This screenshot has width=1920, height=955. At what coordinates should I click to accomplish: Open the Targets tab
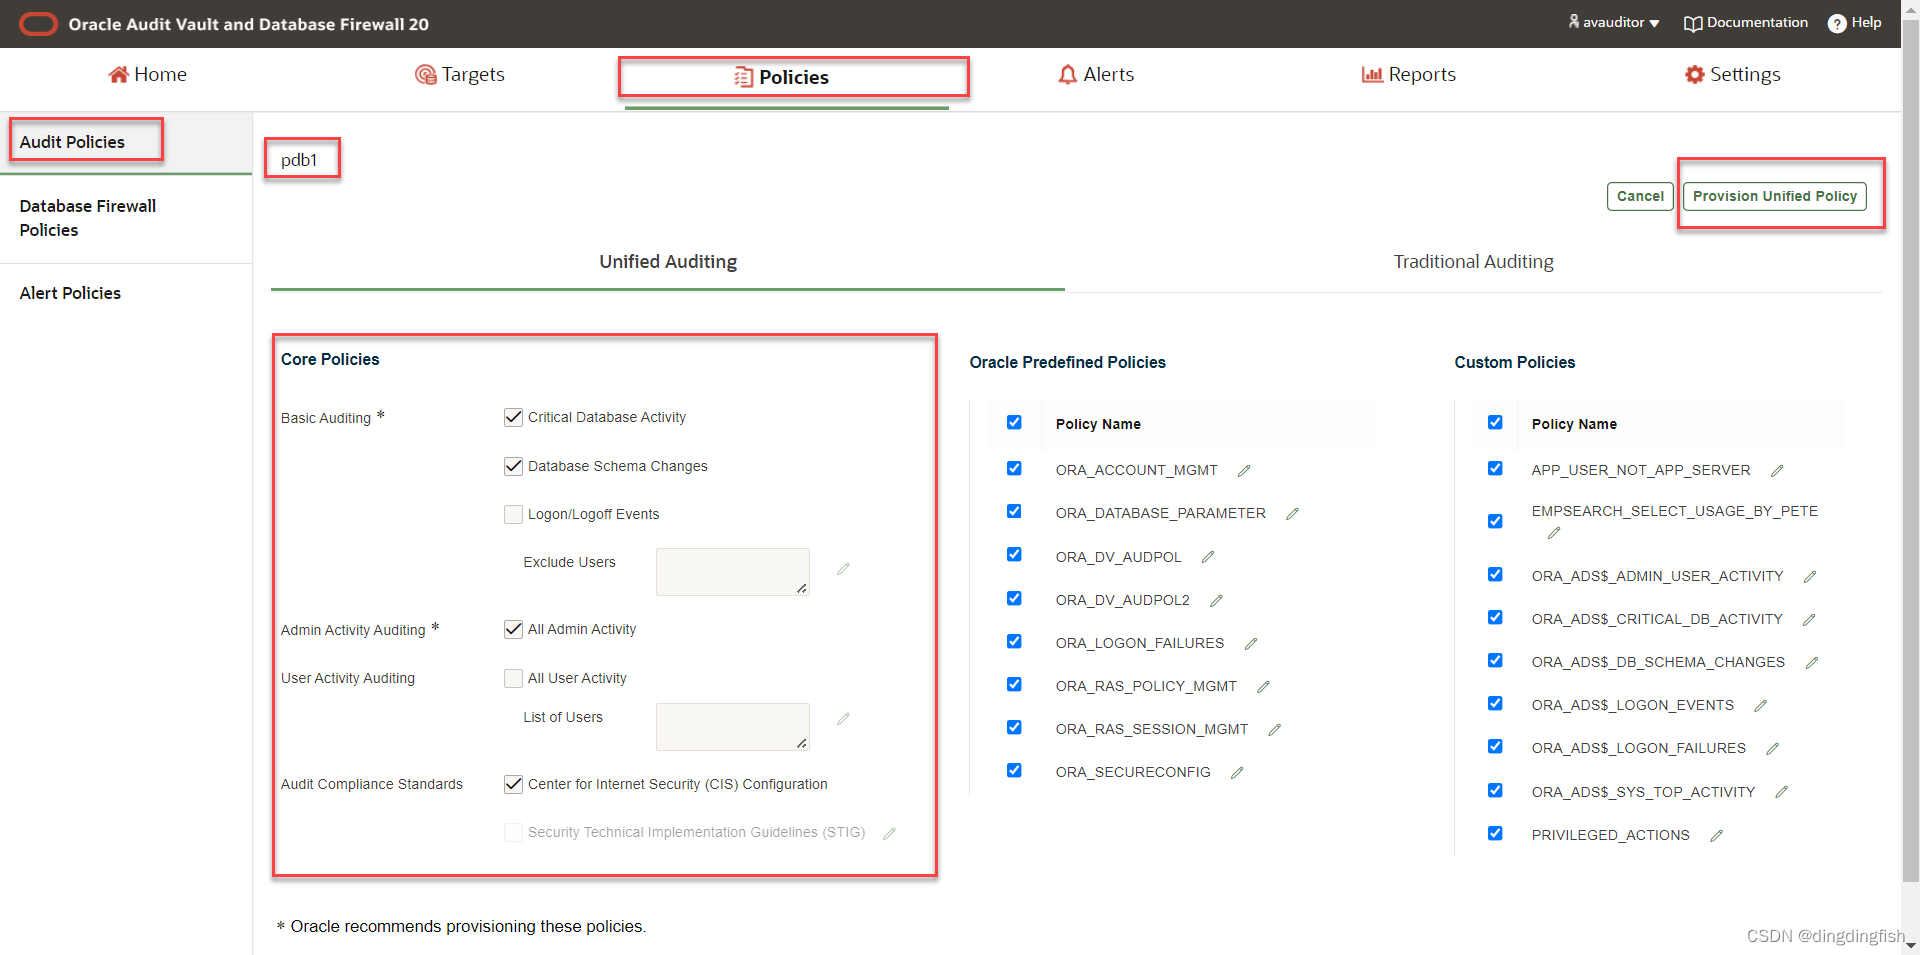click(460, 75)
